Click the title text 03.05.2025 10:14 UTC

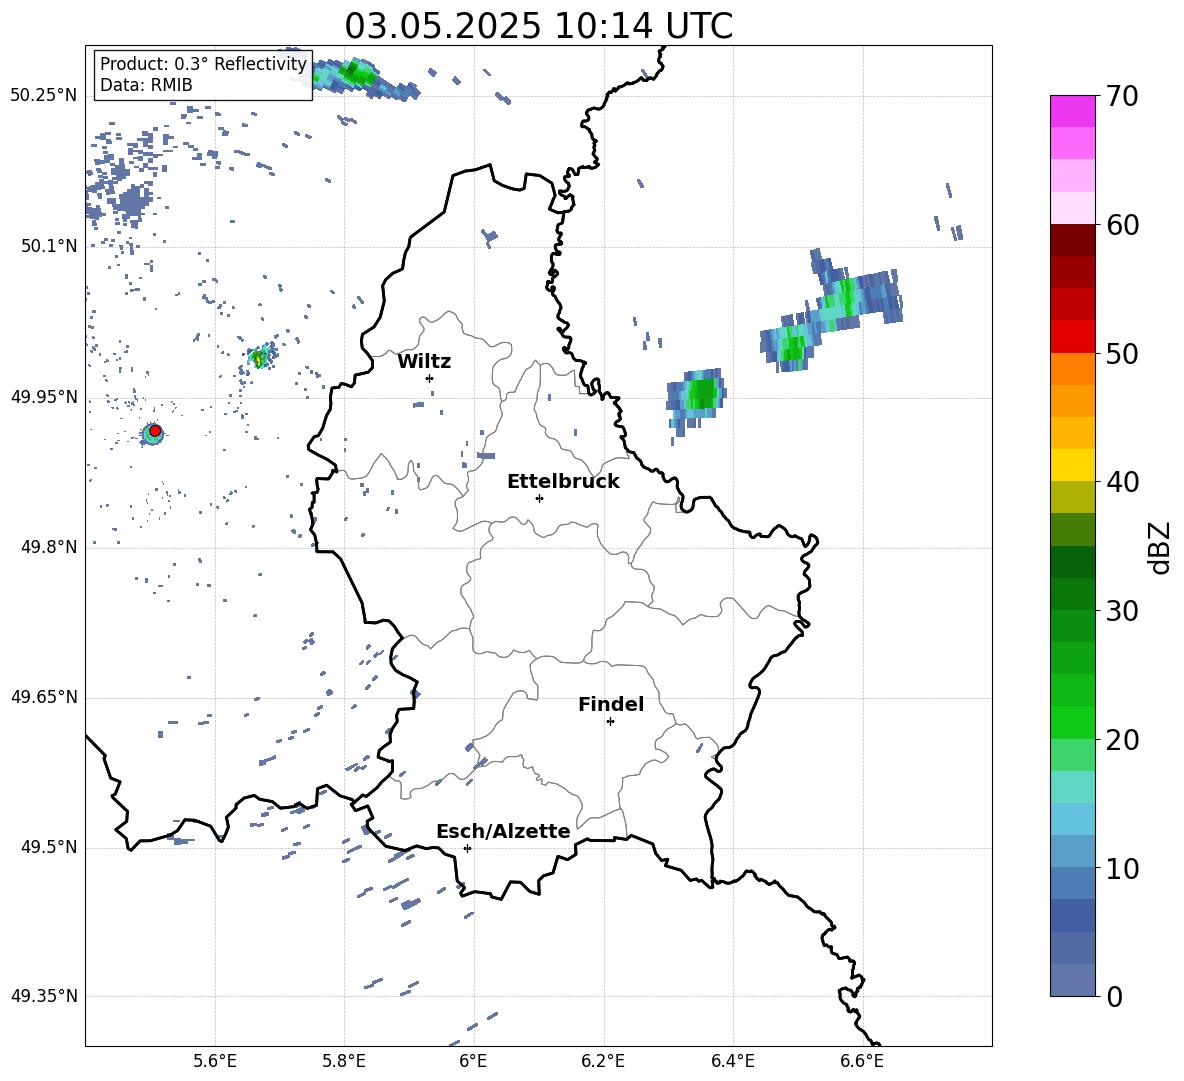538,26
